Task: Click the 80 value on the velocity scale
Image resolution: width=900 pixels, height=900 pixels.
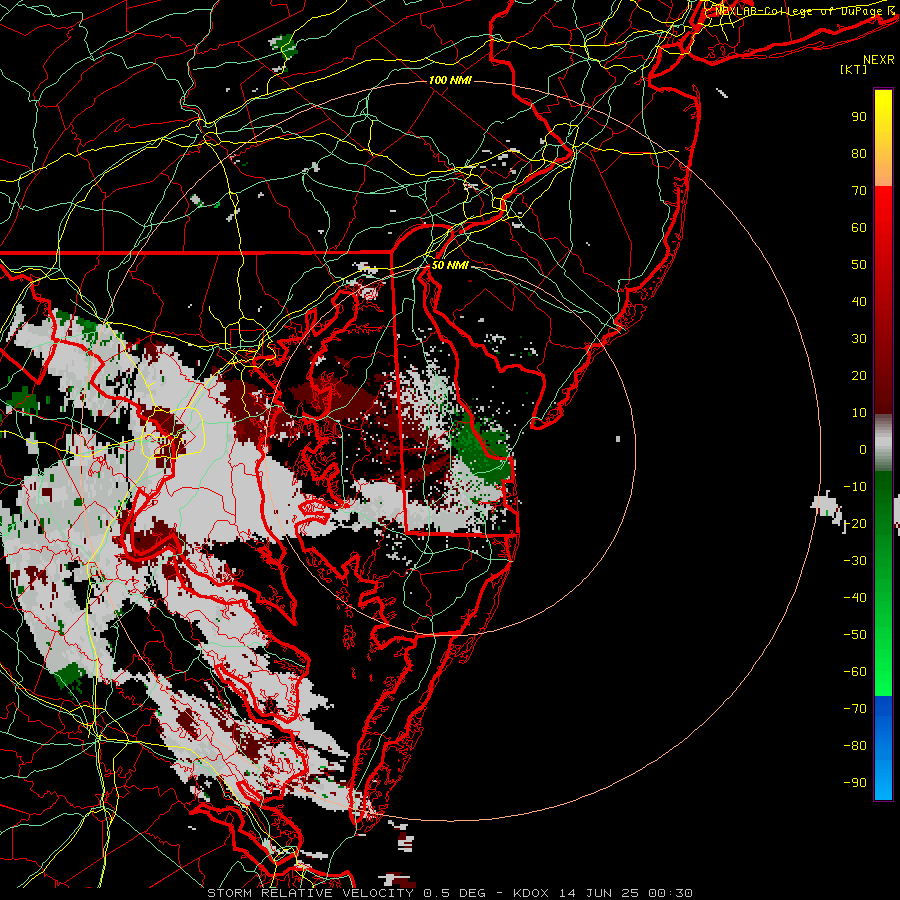Action: (x=859, y=154)
